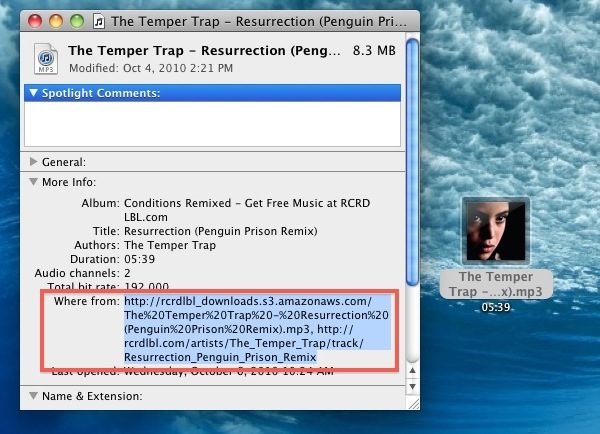600x434 pixels.
Task: Click the 'Resurrection_Penguin_Prison_Remix' URL line
Action: click(220, 357)
